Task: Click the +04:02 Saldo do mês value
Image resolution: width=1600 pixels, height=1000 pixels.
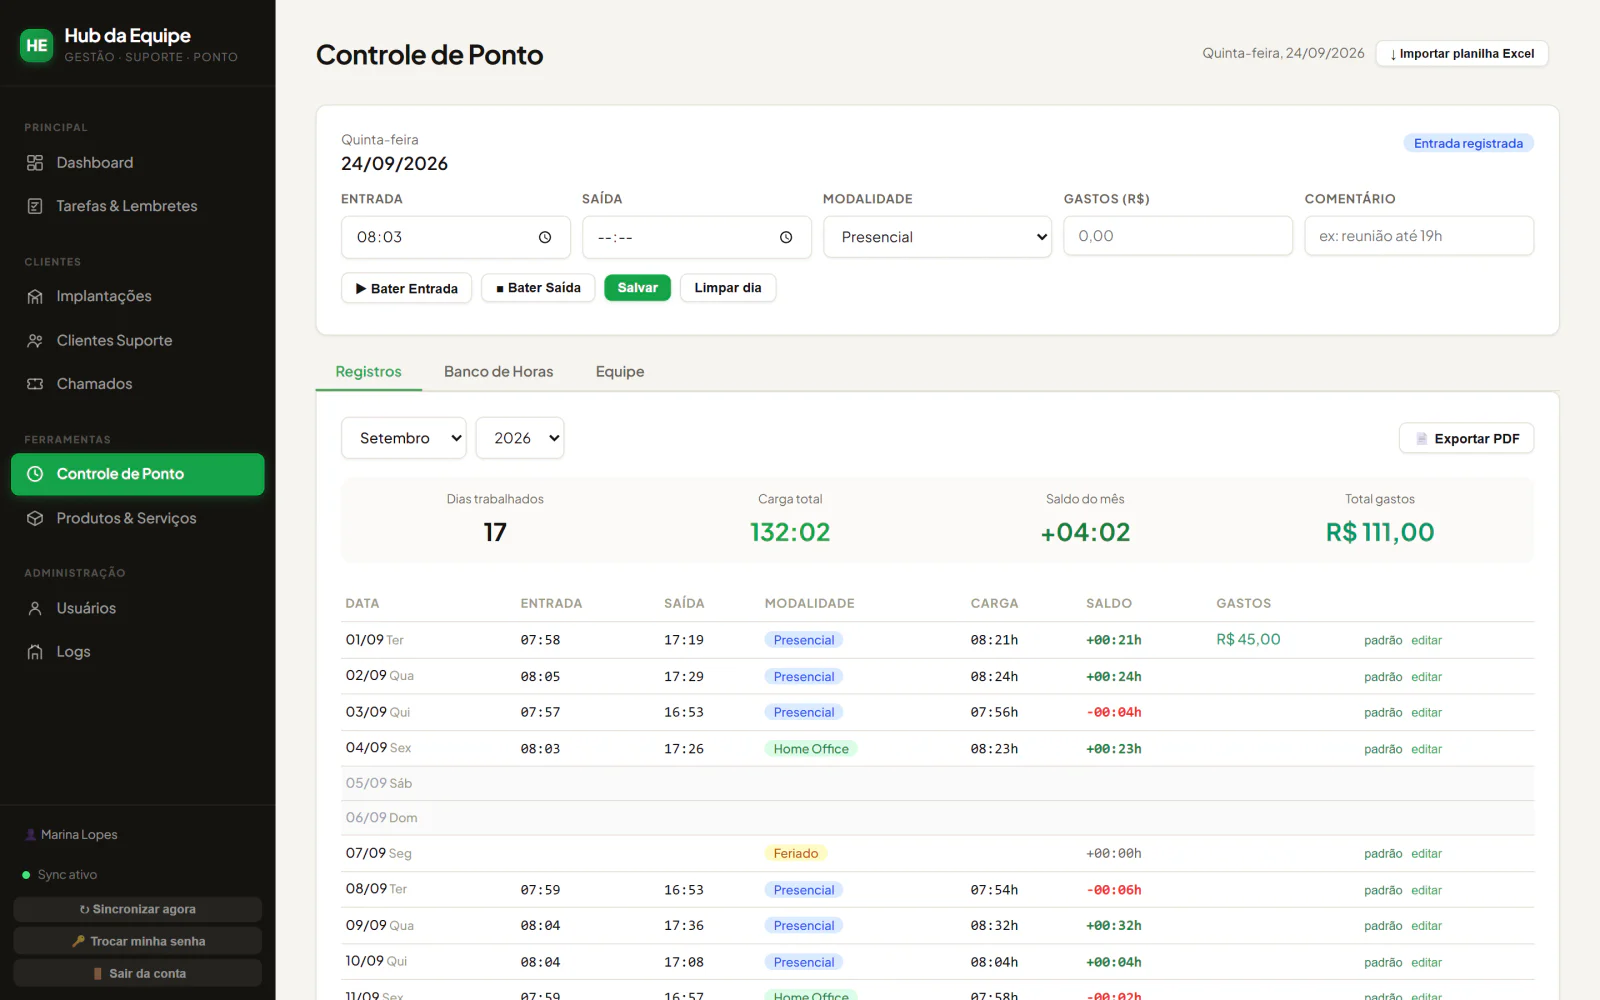Action: pyautogui.click(x=1085, y=532)
